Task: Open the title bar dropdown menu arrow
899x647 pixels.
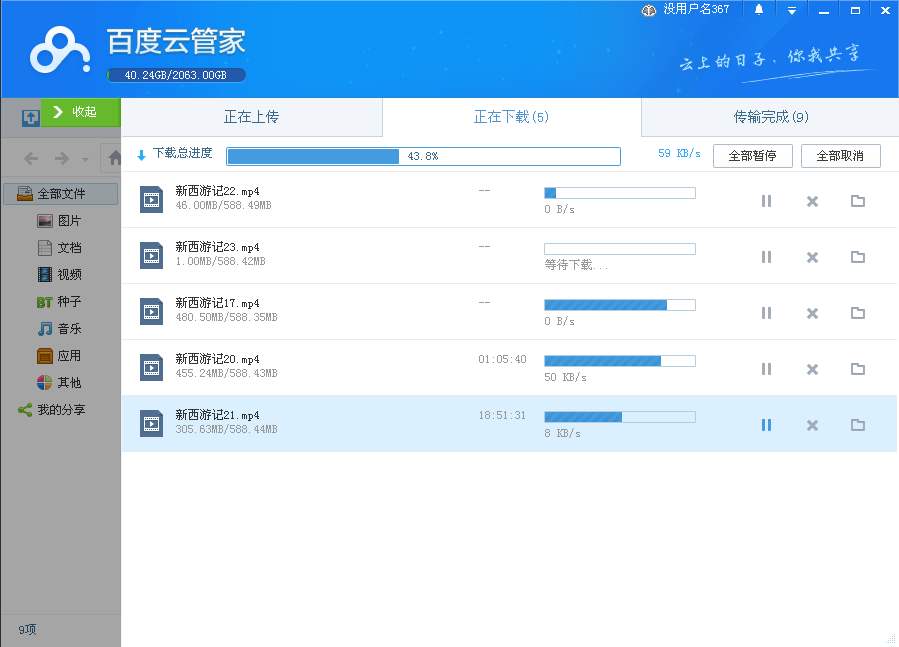Action: point(791,10)
